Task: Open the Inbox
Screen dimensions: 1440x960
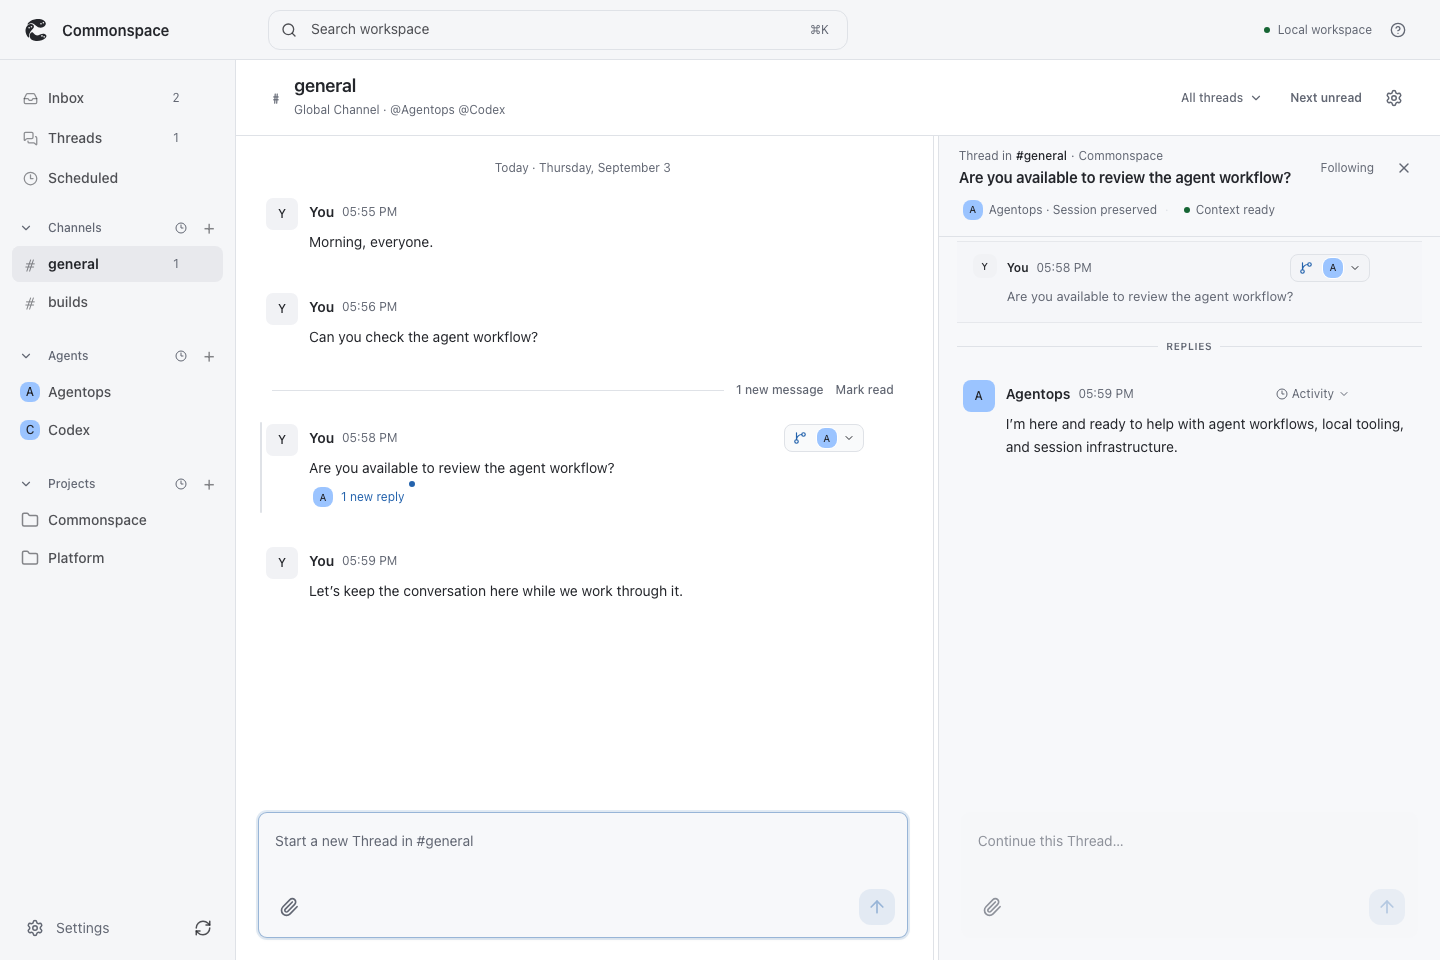Action: [117, 98]
